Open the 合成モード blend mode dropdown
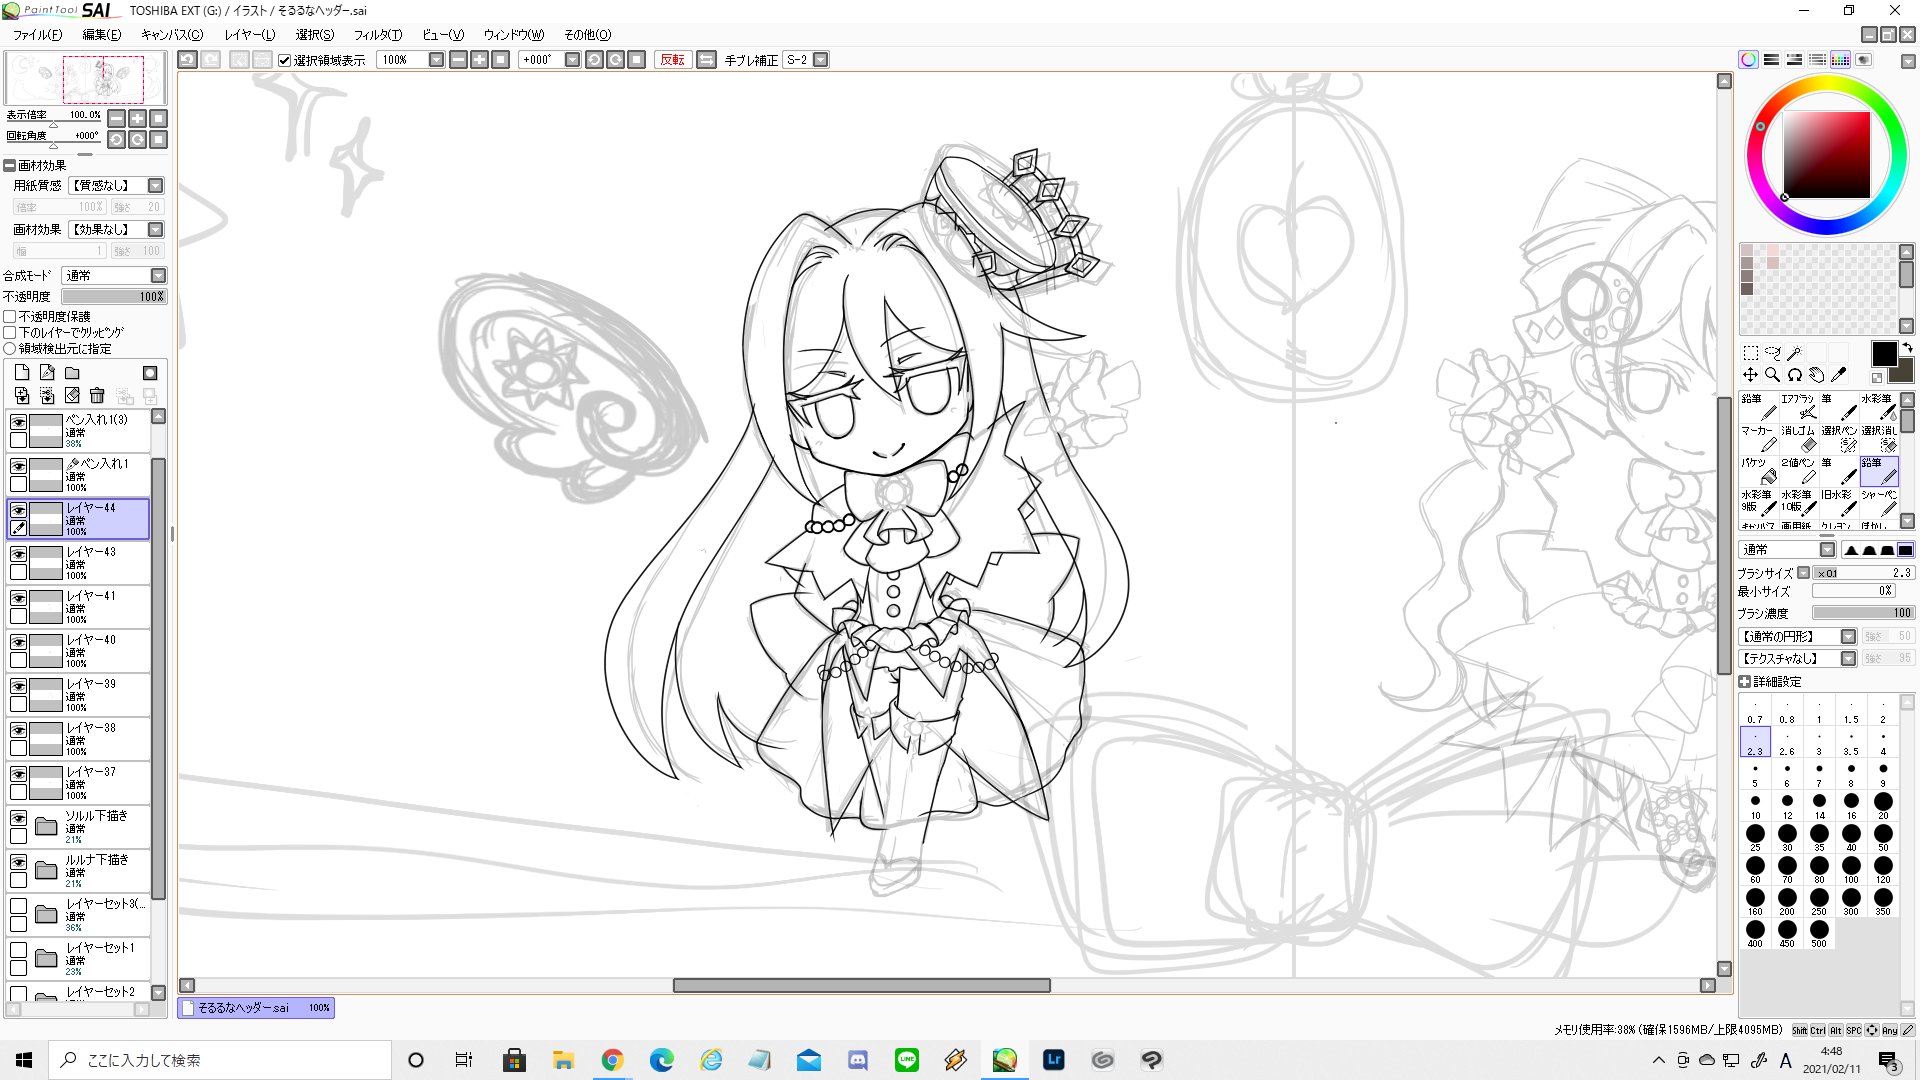 click(x=158, y=276)
